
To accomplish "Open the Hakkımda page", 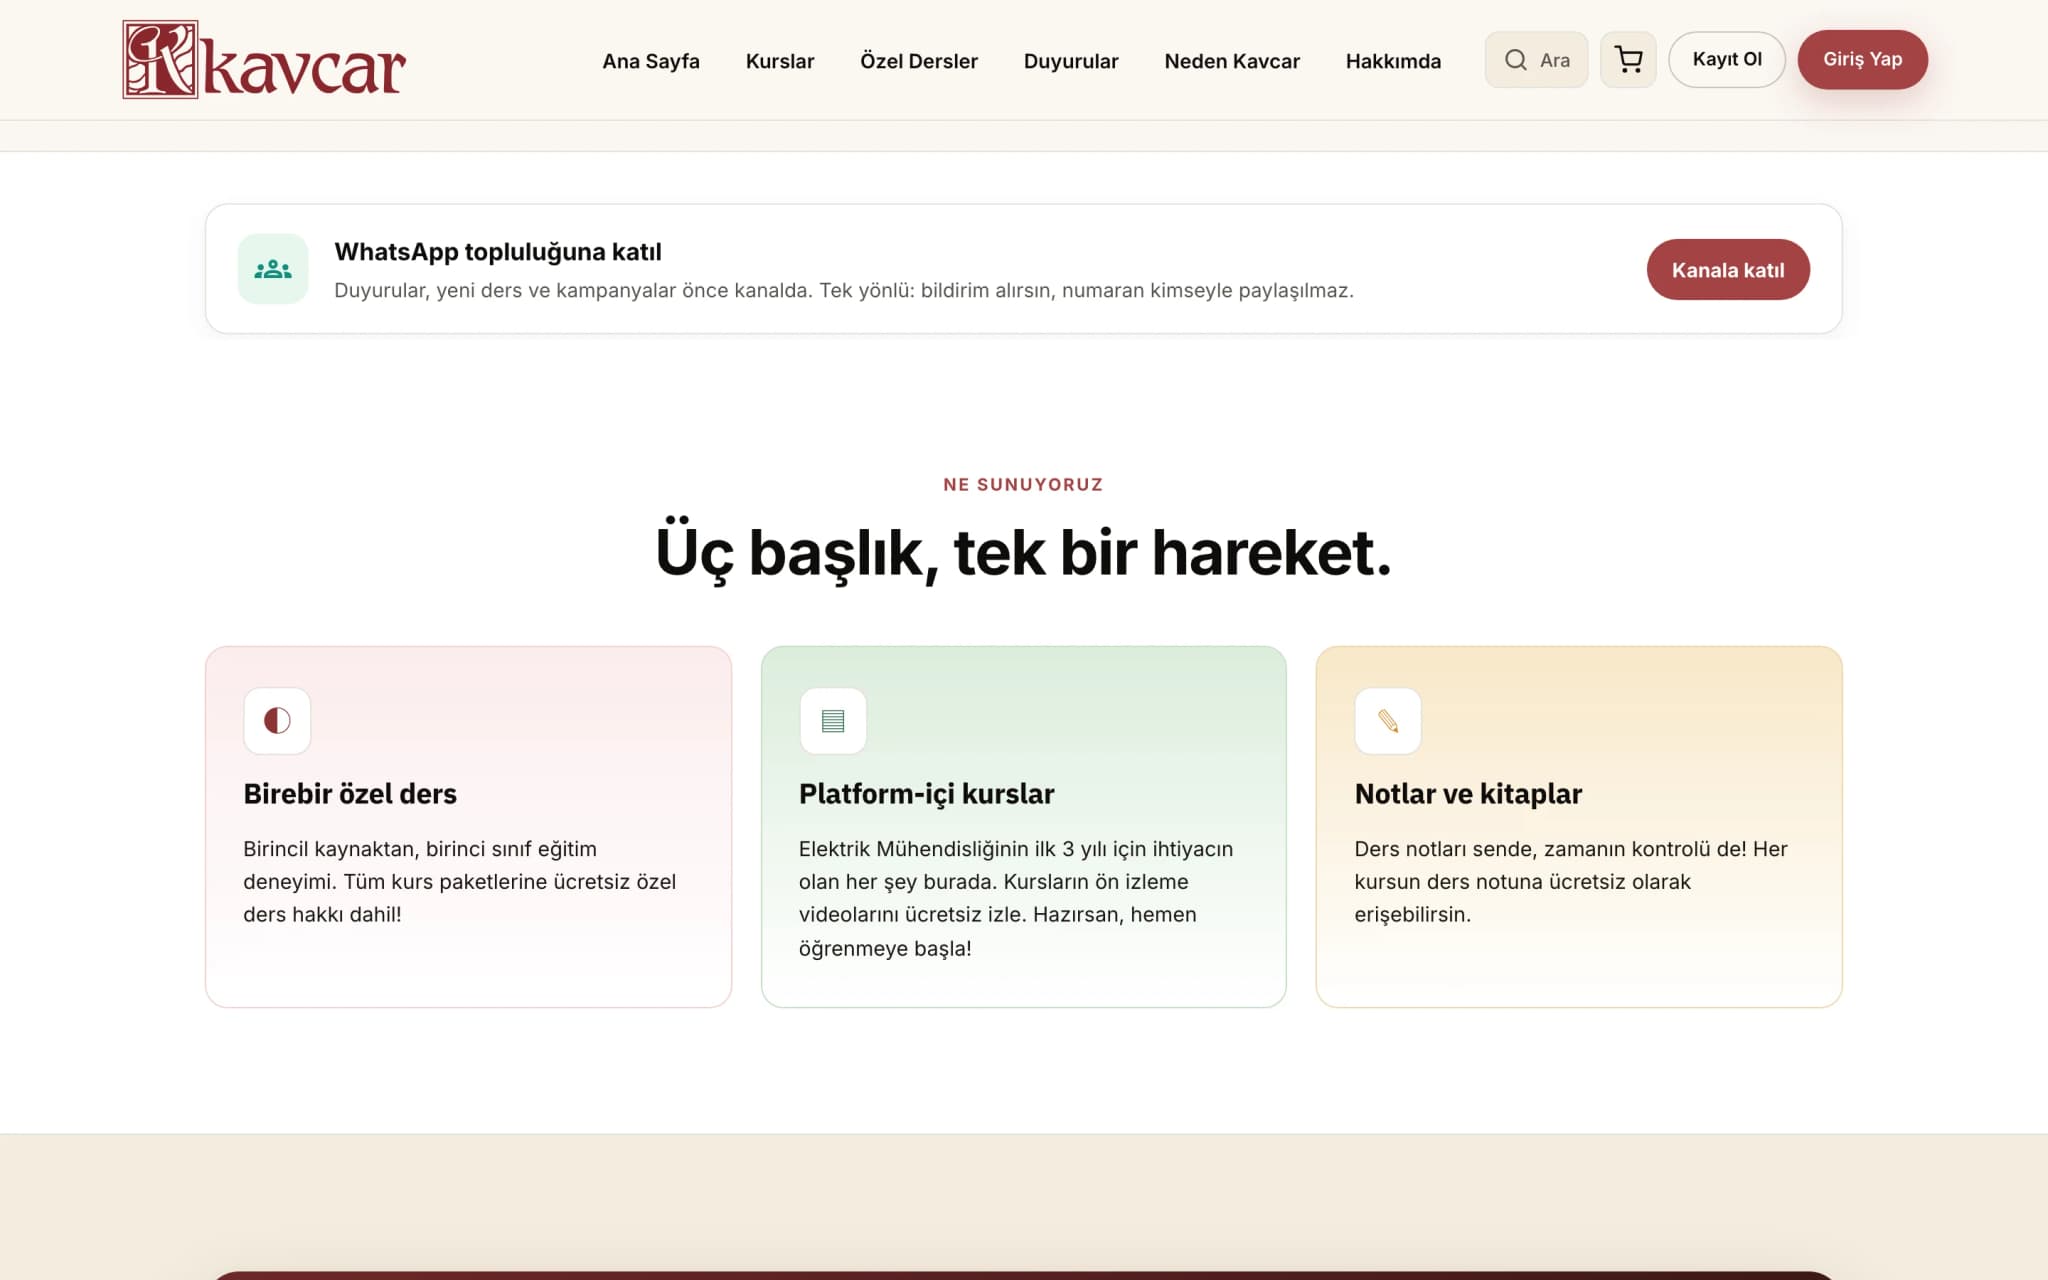I will pos(1393,61).
